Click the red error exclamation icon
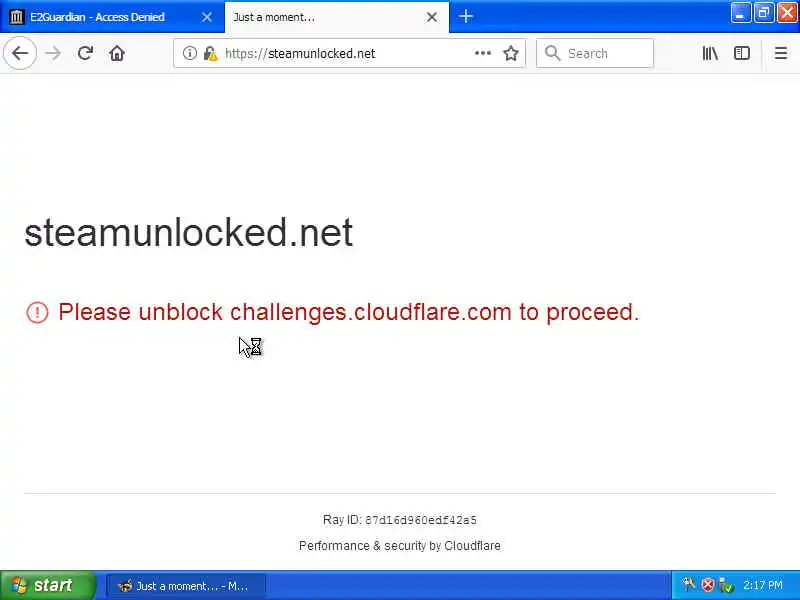The width and height of the screenshot is (800, 600). tap(37, 312)
